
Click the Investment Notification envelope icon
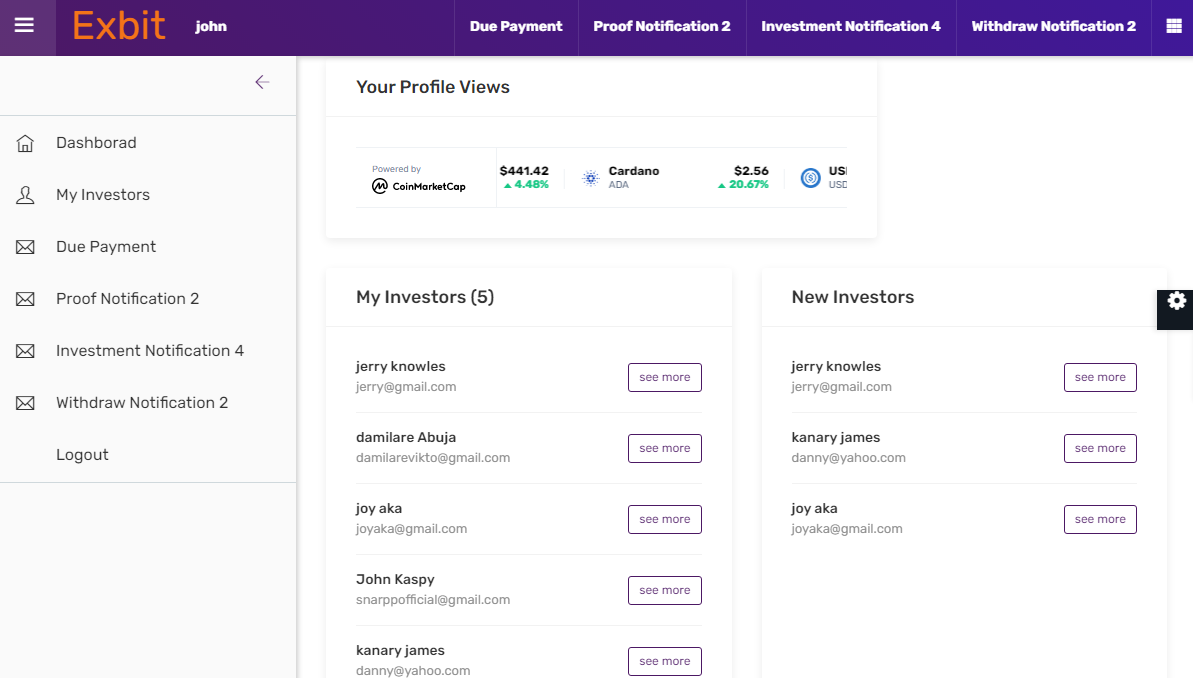24,350
